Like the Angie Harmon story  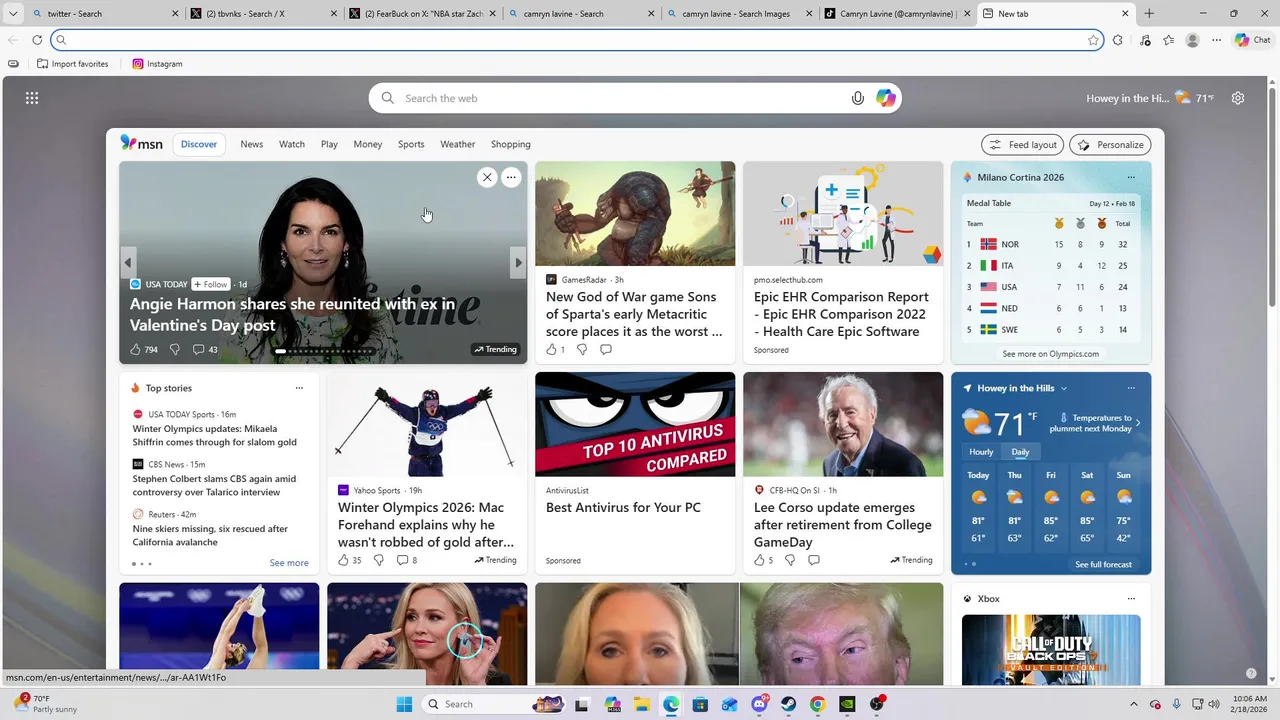coord(137,349)
